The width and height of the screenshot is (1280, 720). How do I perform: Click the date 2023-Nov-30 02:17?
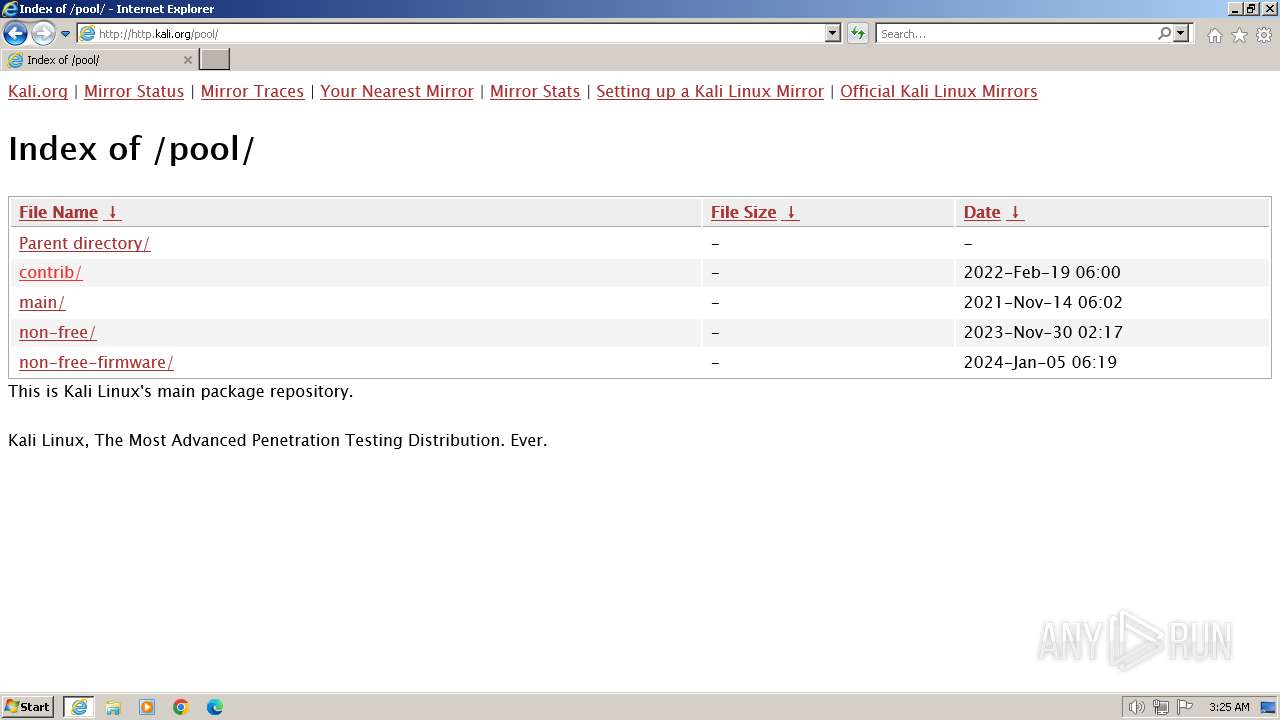coord(1043,332)
